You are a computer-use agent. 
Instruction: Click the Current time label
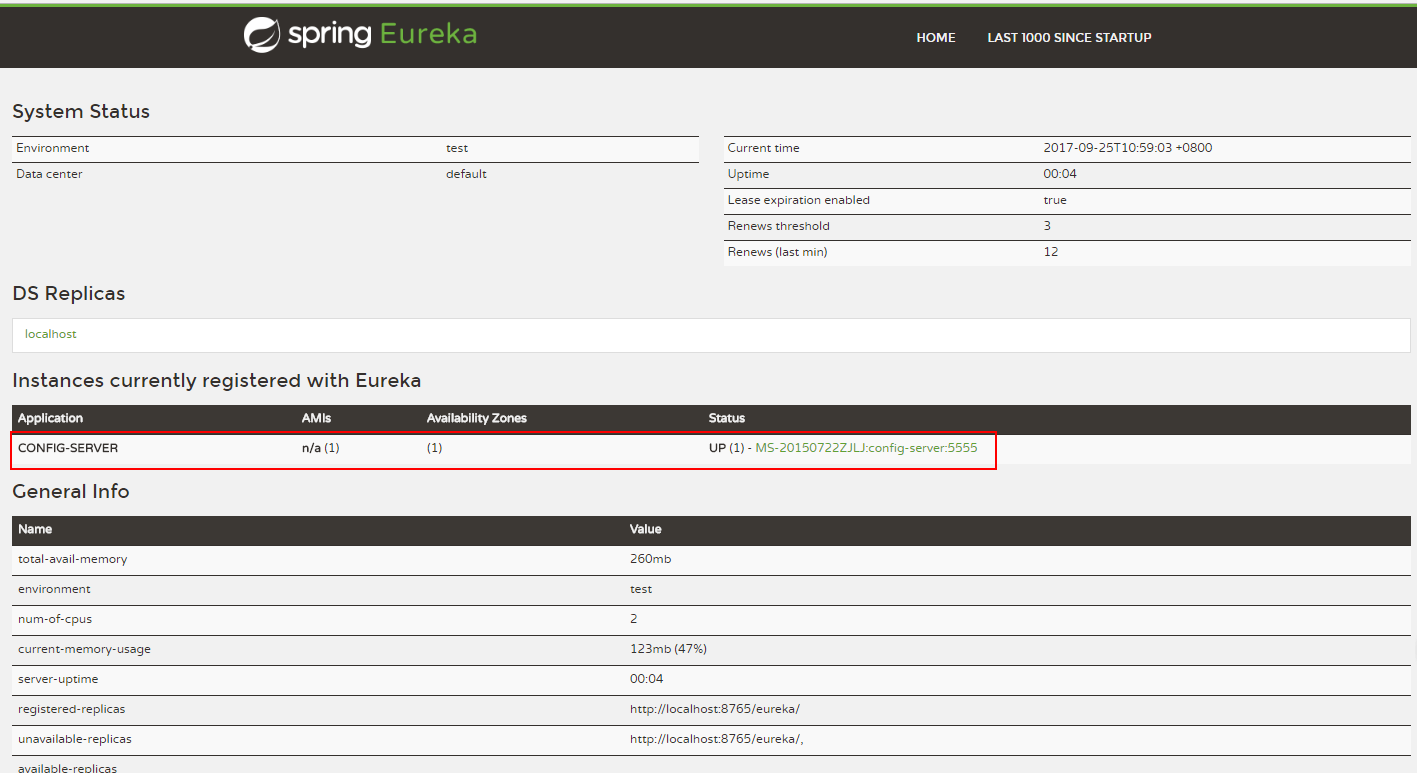(764, 148)
